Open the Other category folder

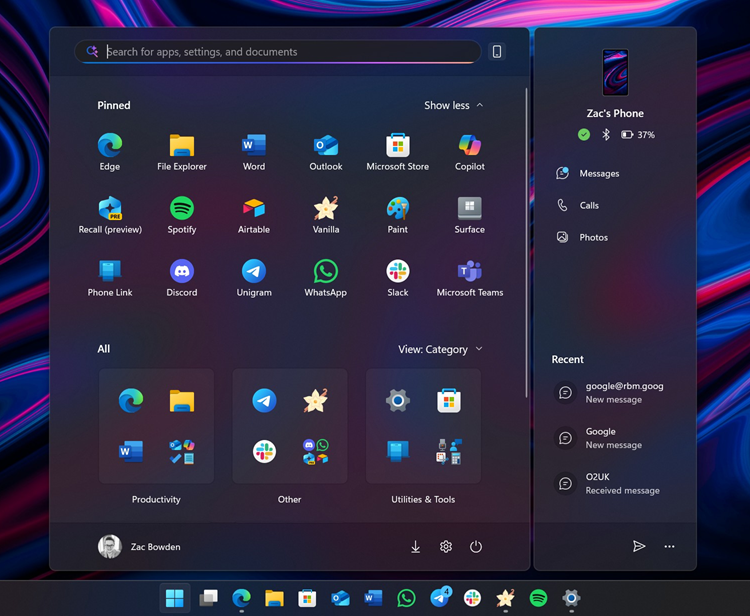coord(290,426)
